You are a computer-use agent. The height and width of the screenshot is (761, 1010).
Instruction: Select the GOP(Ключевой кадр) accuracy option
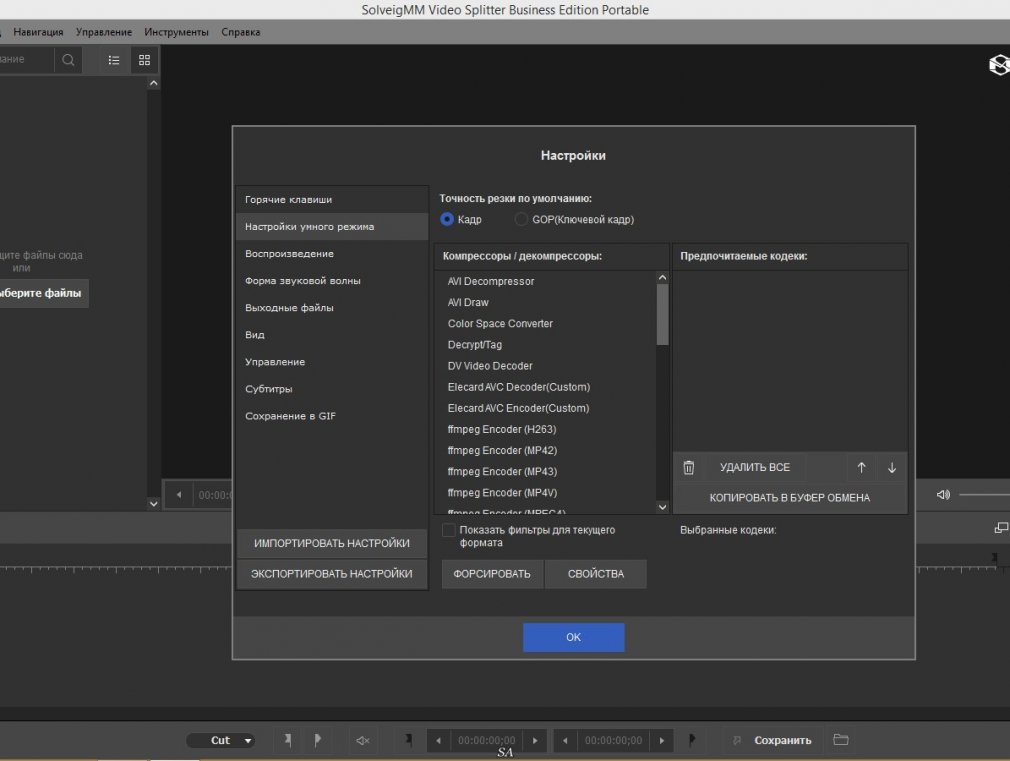point(520,219)
